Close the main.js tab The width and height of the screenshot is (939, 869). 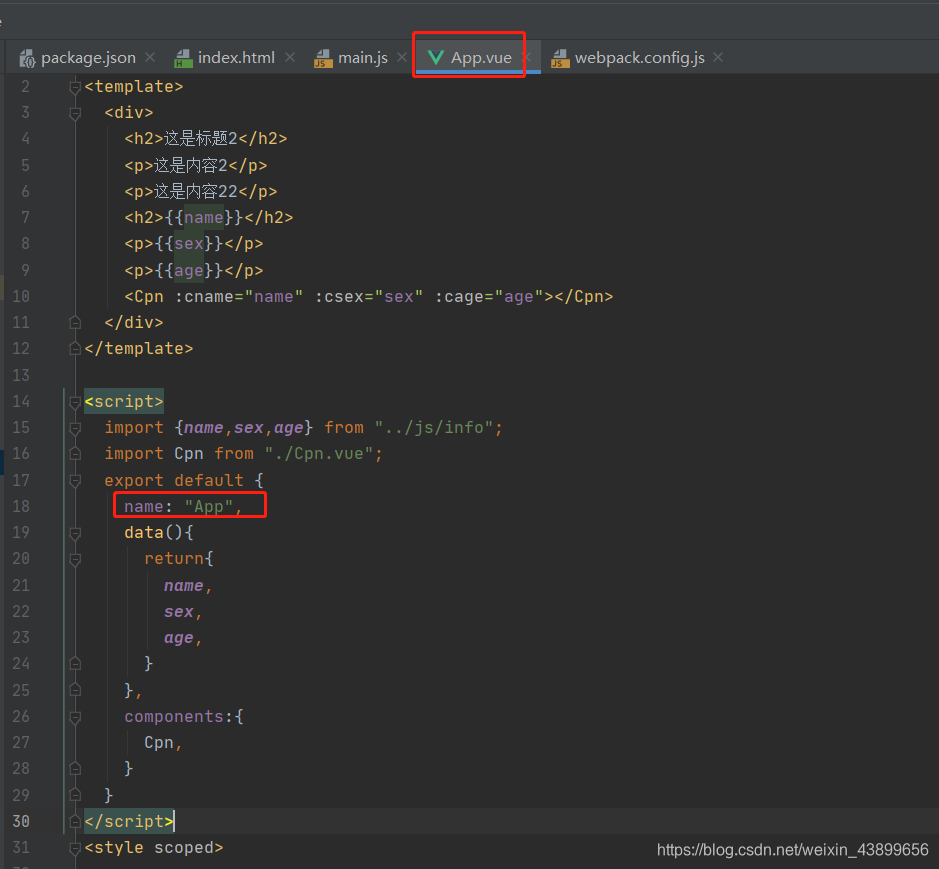pyautogui.click(x=402, y=57)
